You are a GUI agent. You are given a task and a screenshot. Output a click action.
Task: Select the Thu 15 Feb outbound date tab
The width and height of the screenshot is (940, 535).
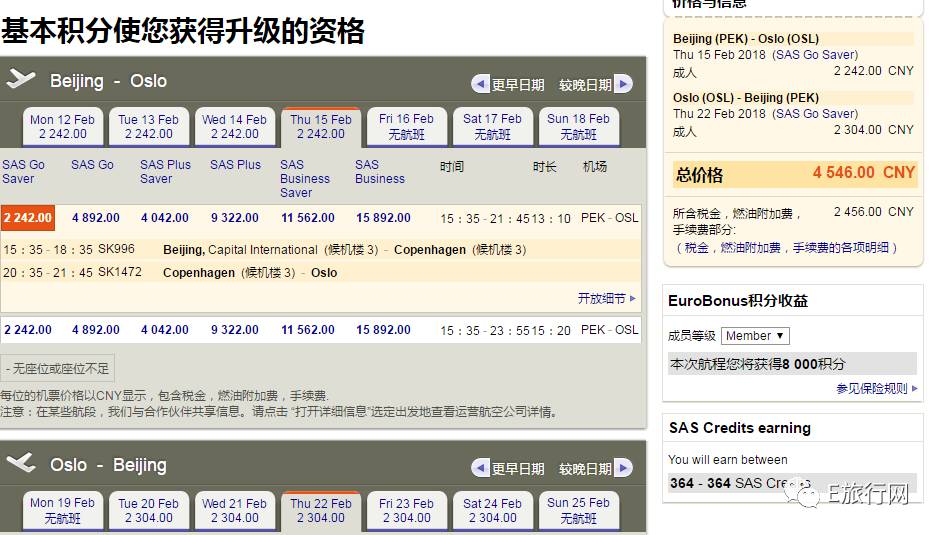[x=321, y=127]
